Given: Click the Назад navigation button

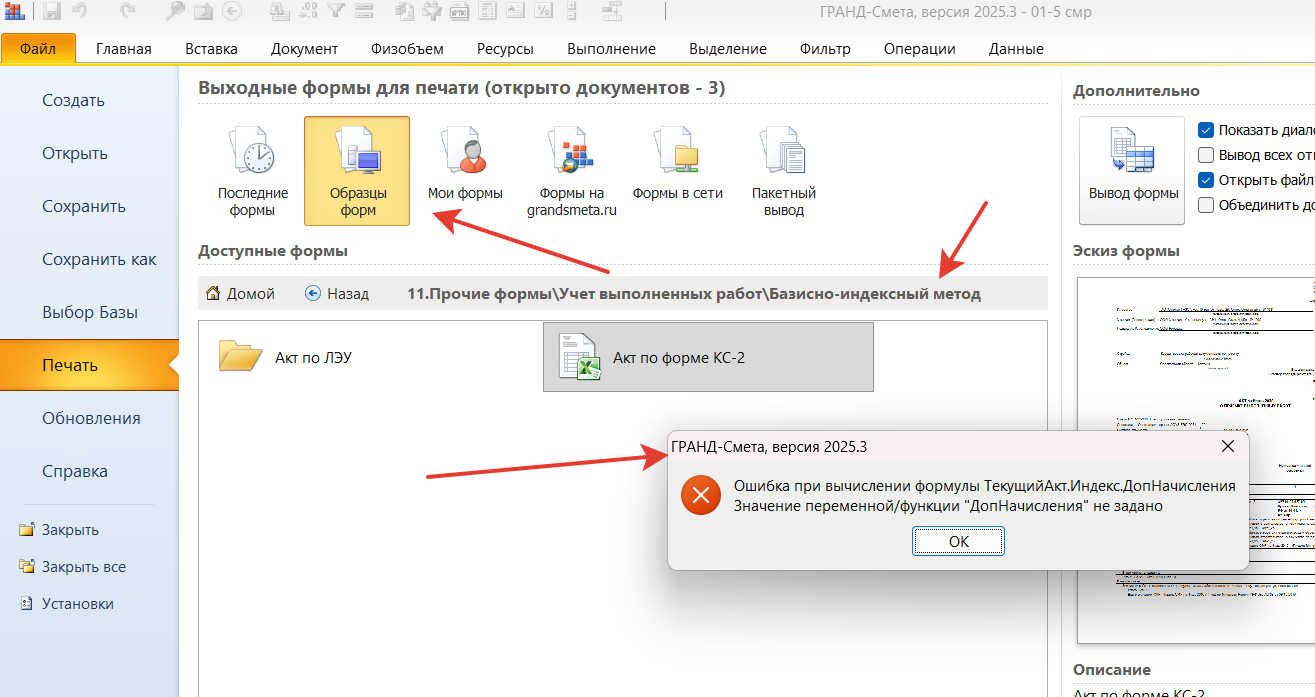Looking at the screenshot, I should [x=337, y=294].
